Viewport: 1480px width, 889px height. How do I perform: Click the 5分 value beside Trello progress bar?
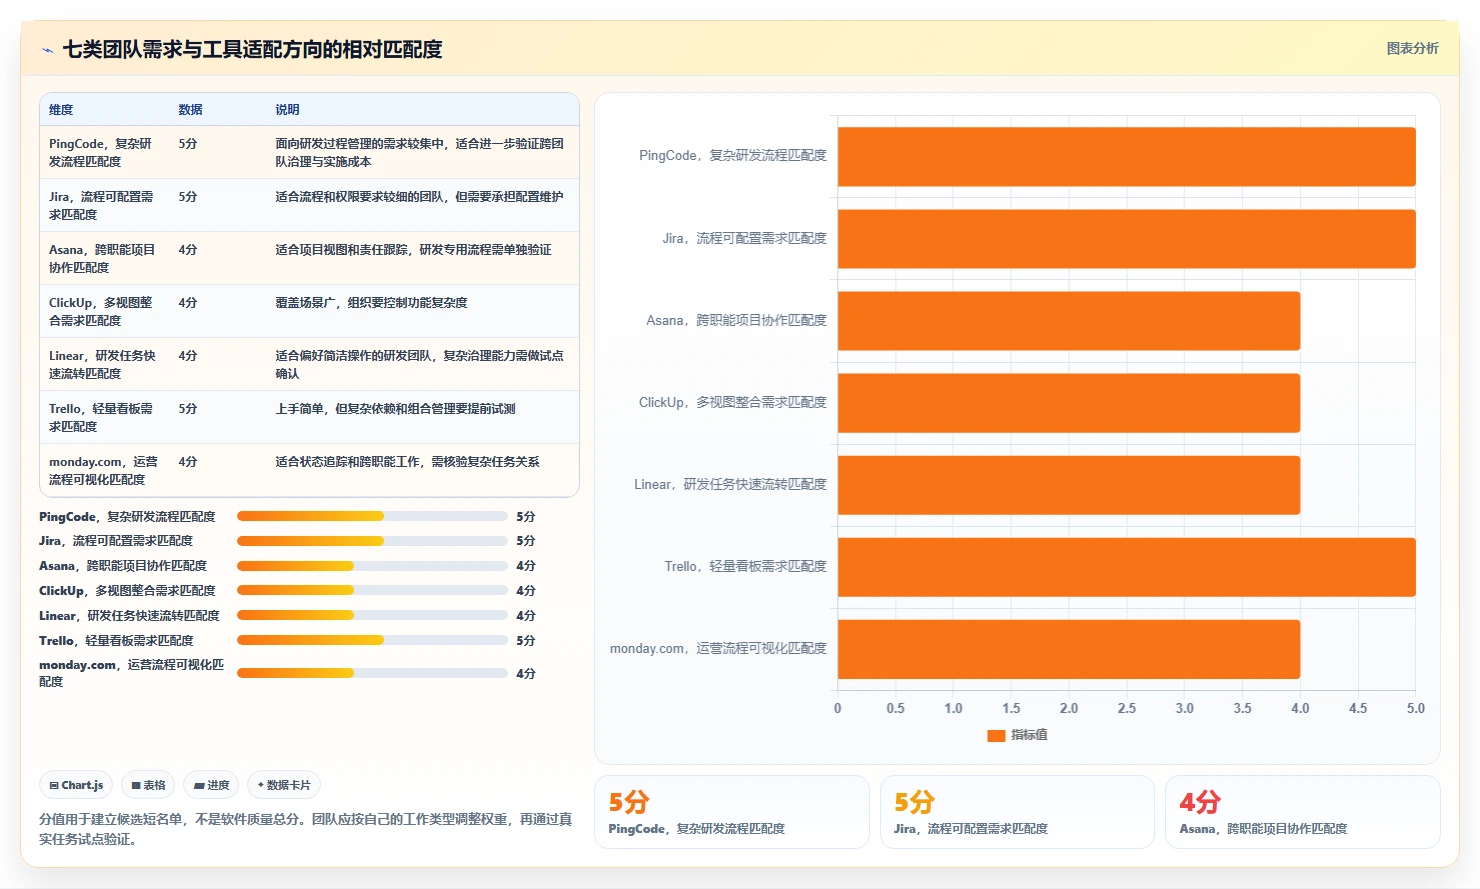526,641
